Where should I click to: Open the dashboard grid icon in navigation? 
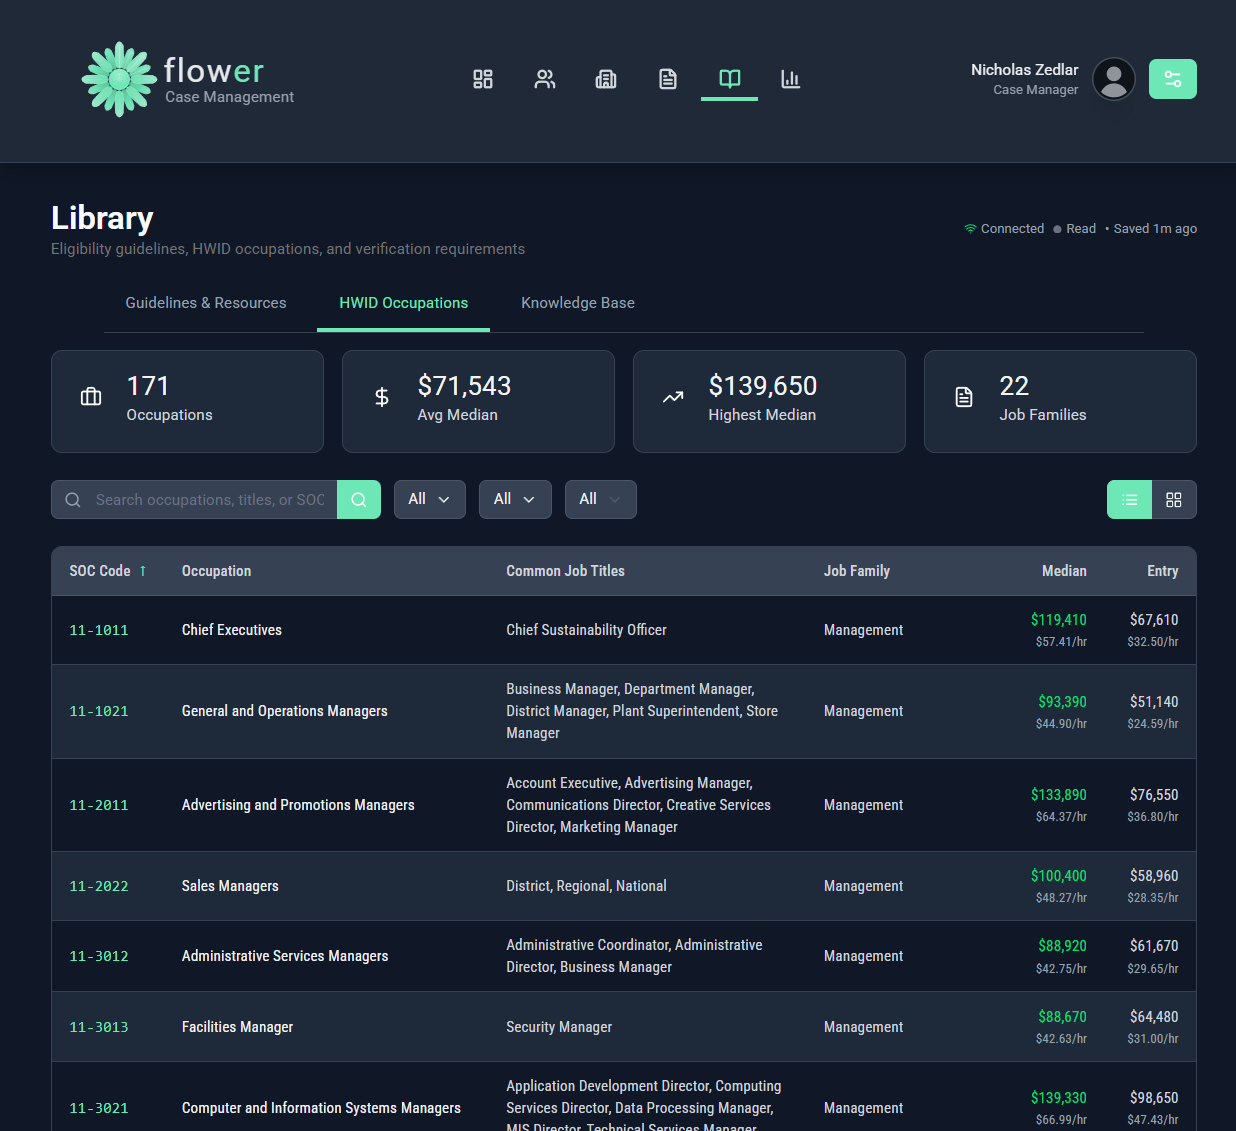483,79
